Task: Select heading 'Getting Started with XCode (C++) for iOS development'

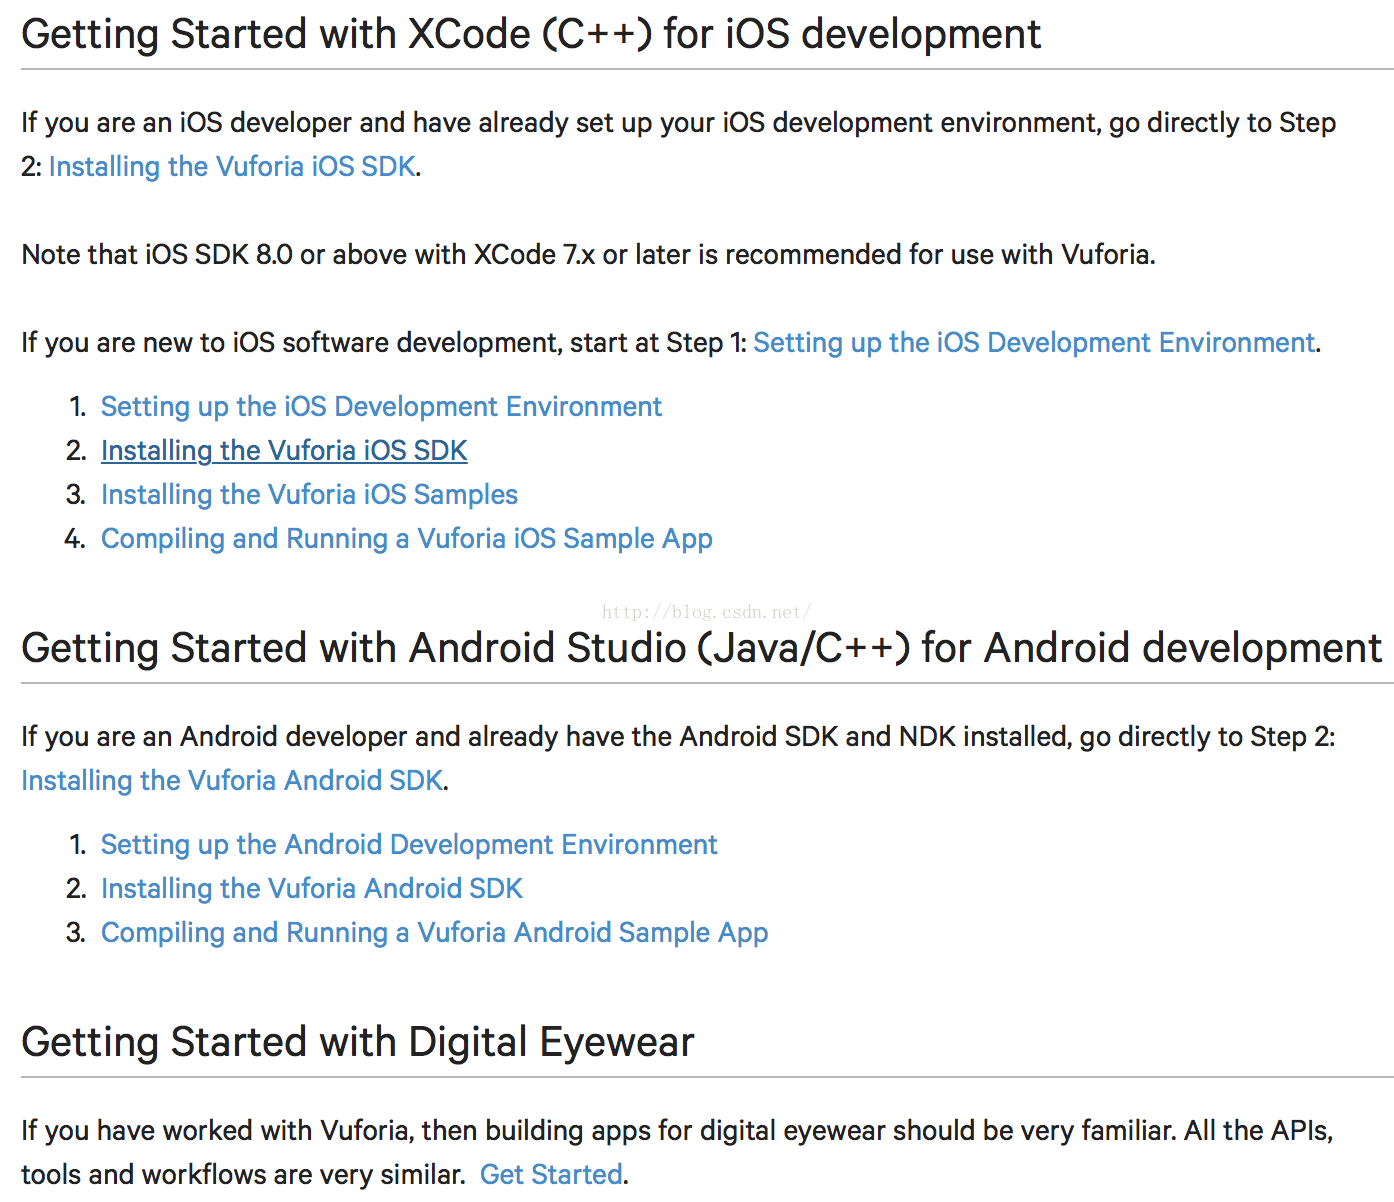Action: (x=531, y=34)
